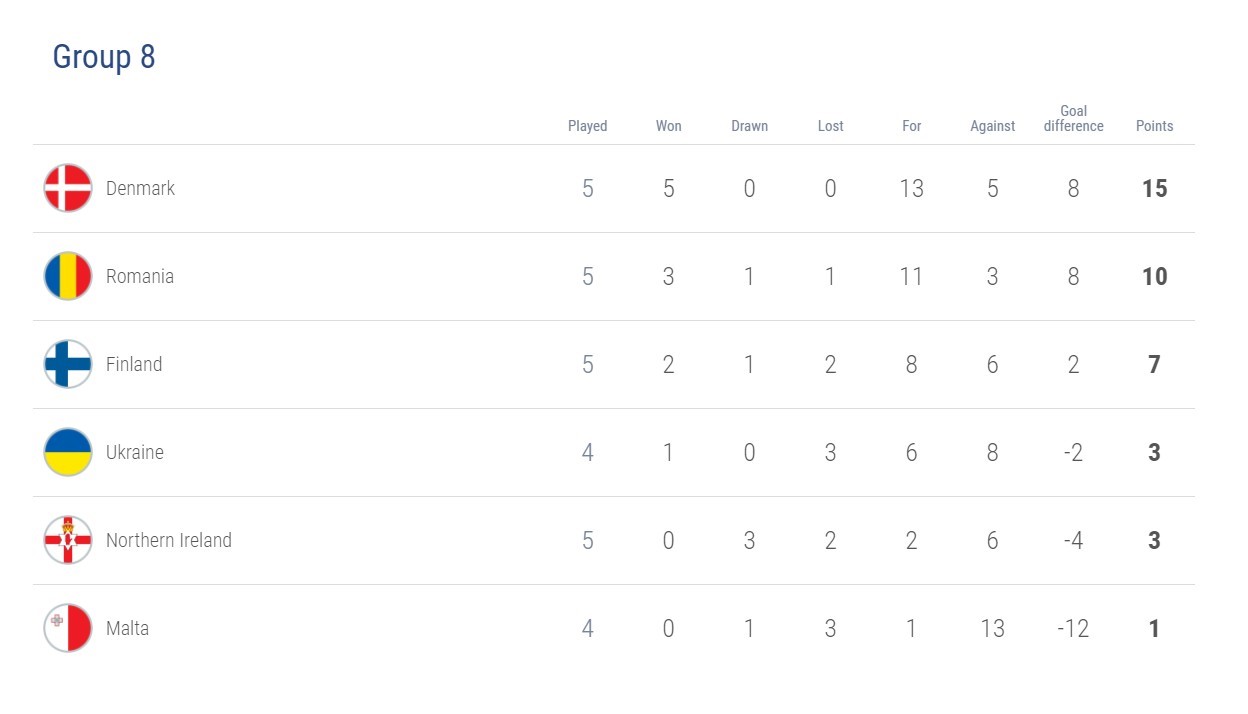Select the Ukraine team name
Screen dimensions: 1248x714
135,452
